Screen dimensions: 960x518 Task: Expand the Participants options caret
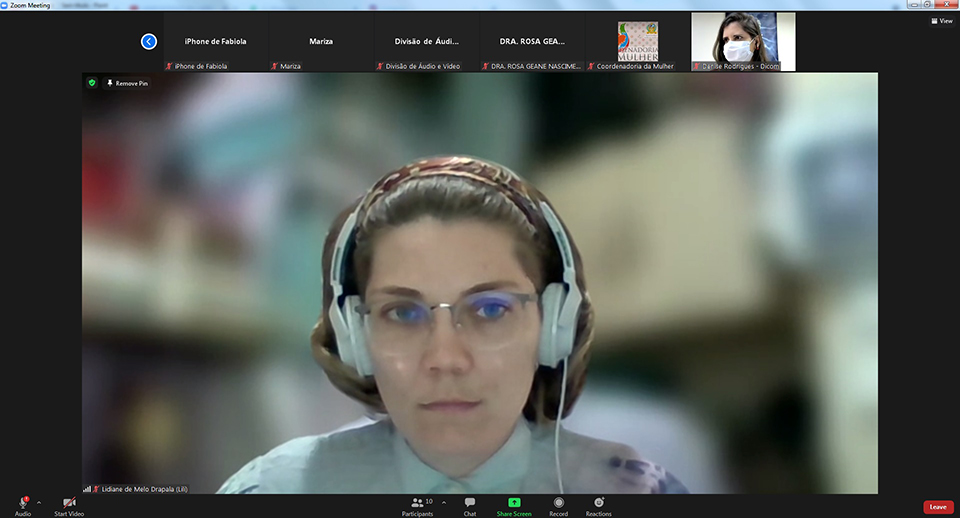[x=444, y=502]
